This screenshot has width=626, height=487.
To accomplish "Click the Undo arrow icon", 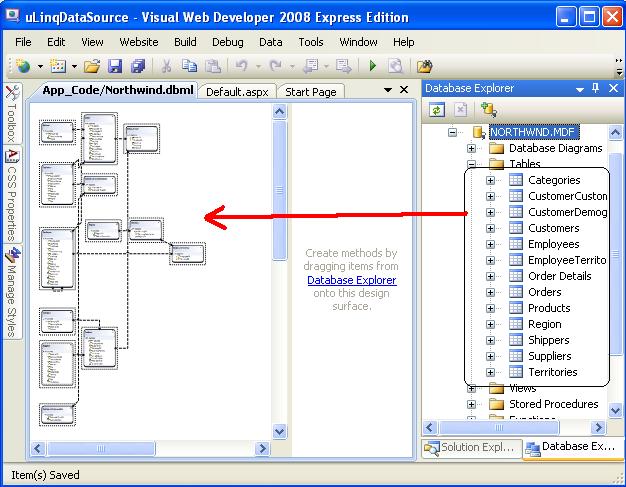I will [242, 66].
